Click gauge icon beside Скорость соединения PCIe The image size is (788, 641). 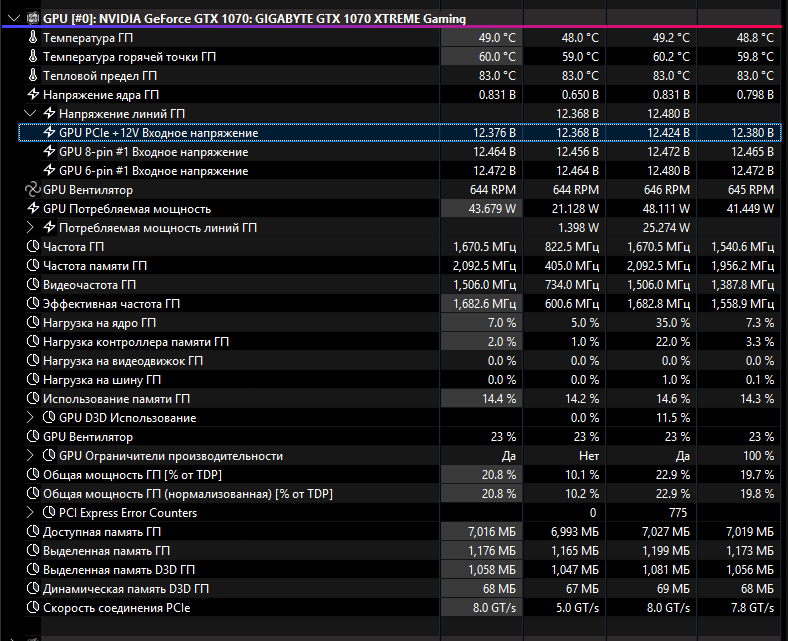33,607
